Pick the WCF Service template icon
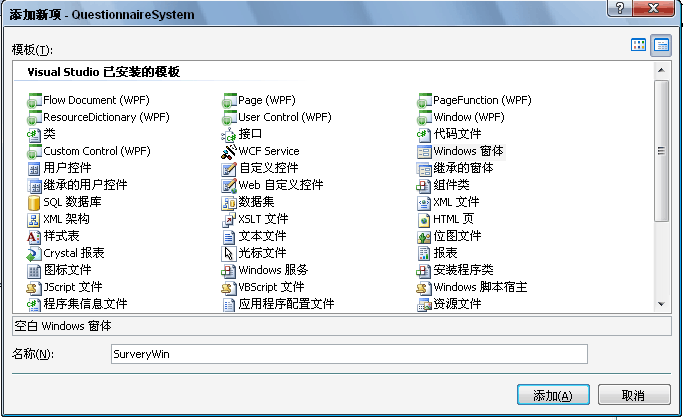 point(229,152)
